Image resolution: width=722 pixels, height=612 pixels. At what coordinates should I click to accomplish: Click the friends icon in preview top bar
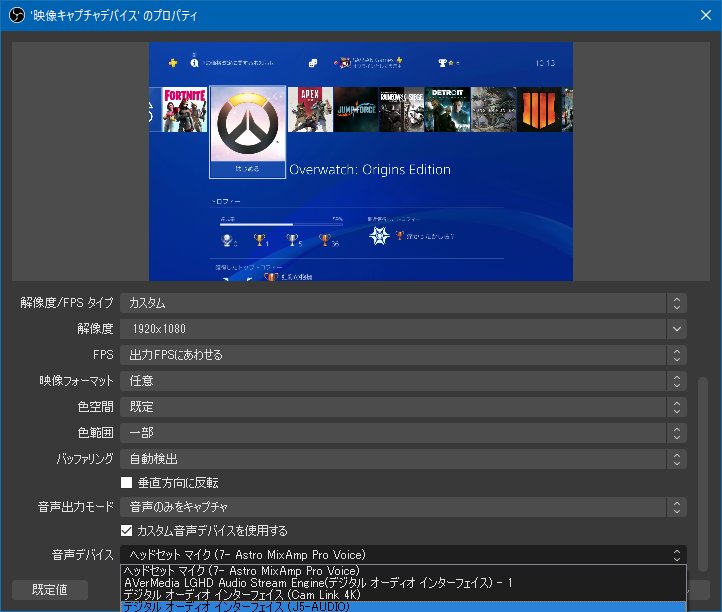coord(313,63)
